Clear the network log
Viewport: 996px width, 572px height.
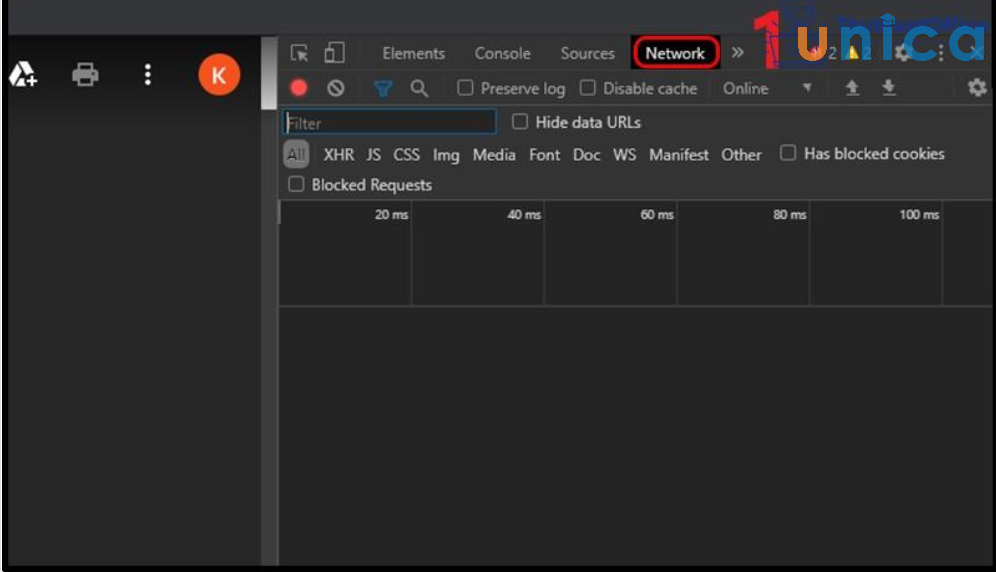pos(336,88)
